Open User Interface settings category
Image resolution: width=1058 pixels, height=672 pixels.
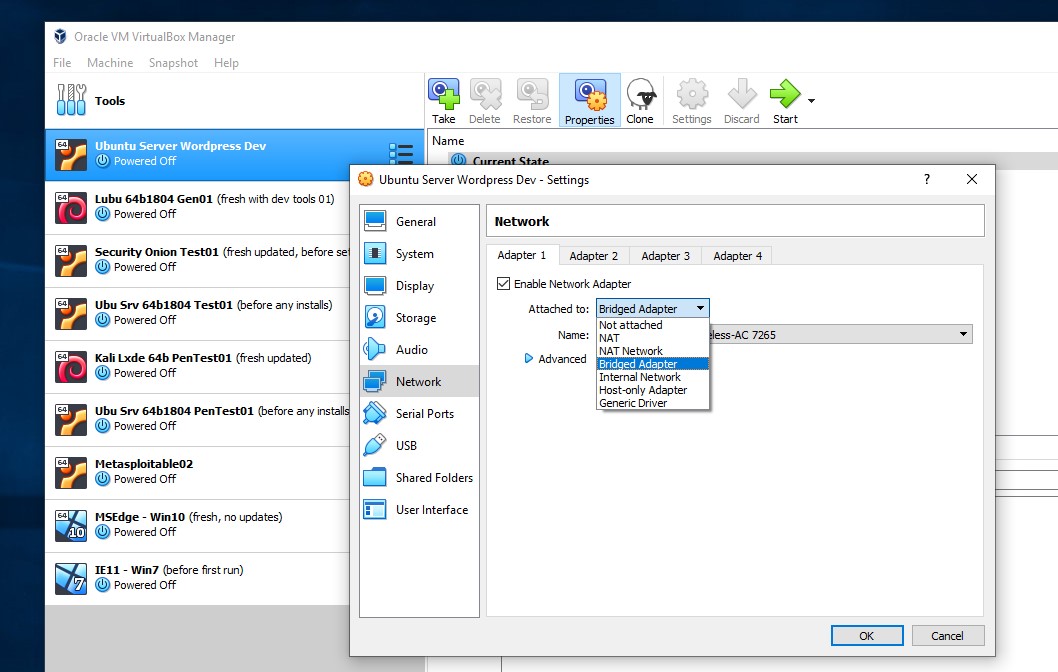pos(419,509)
